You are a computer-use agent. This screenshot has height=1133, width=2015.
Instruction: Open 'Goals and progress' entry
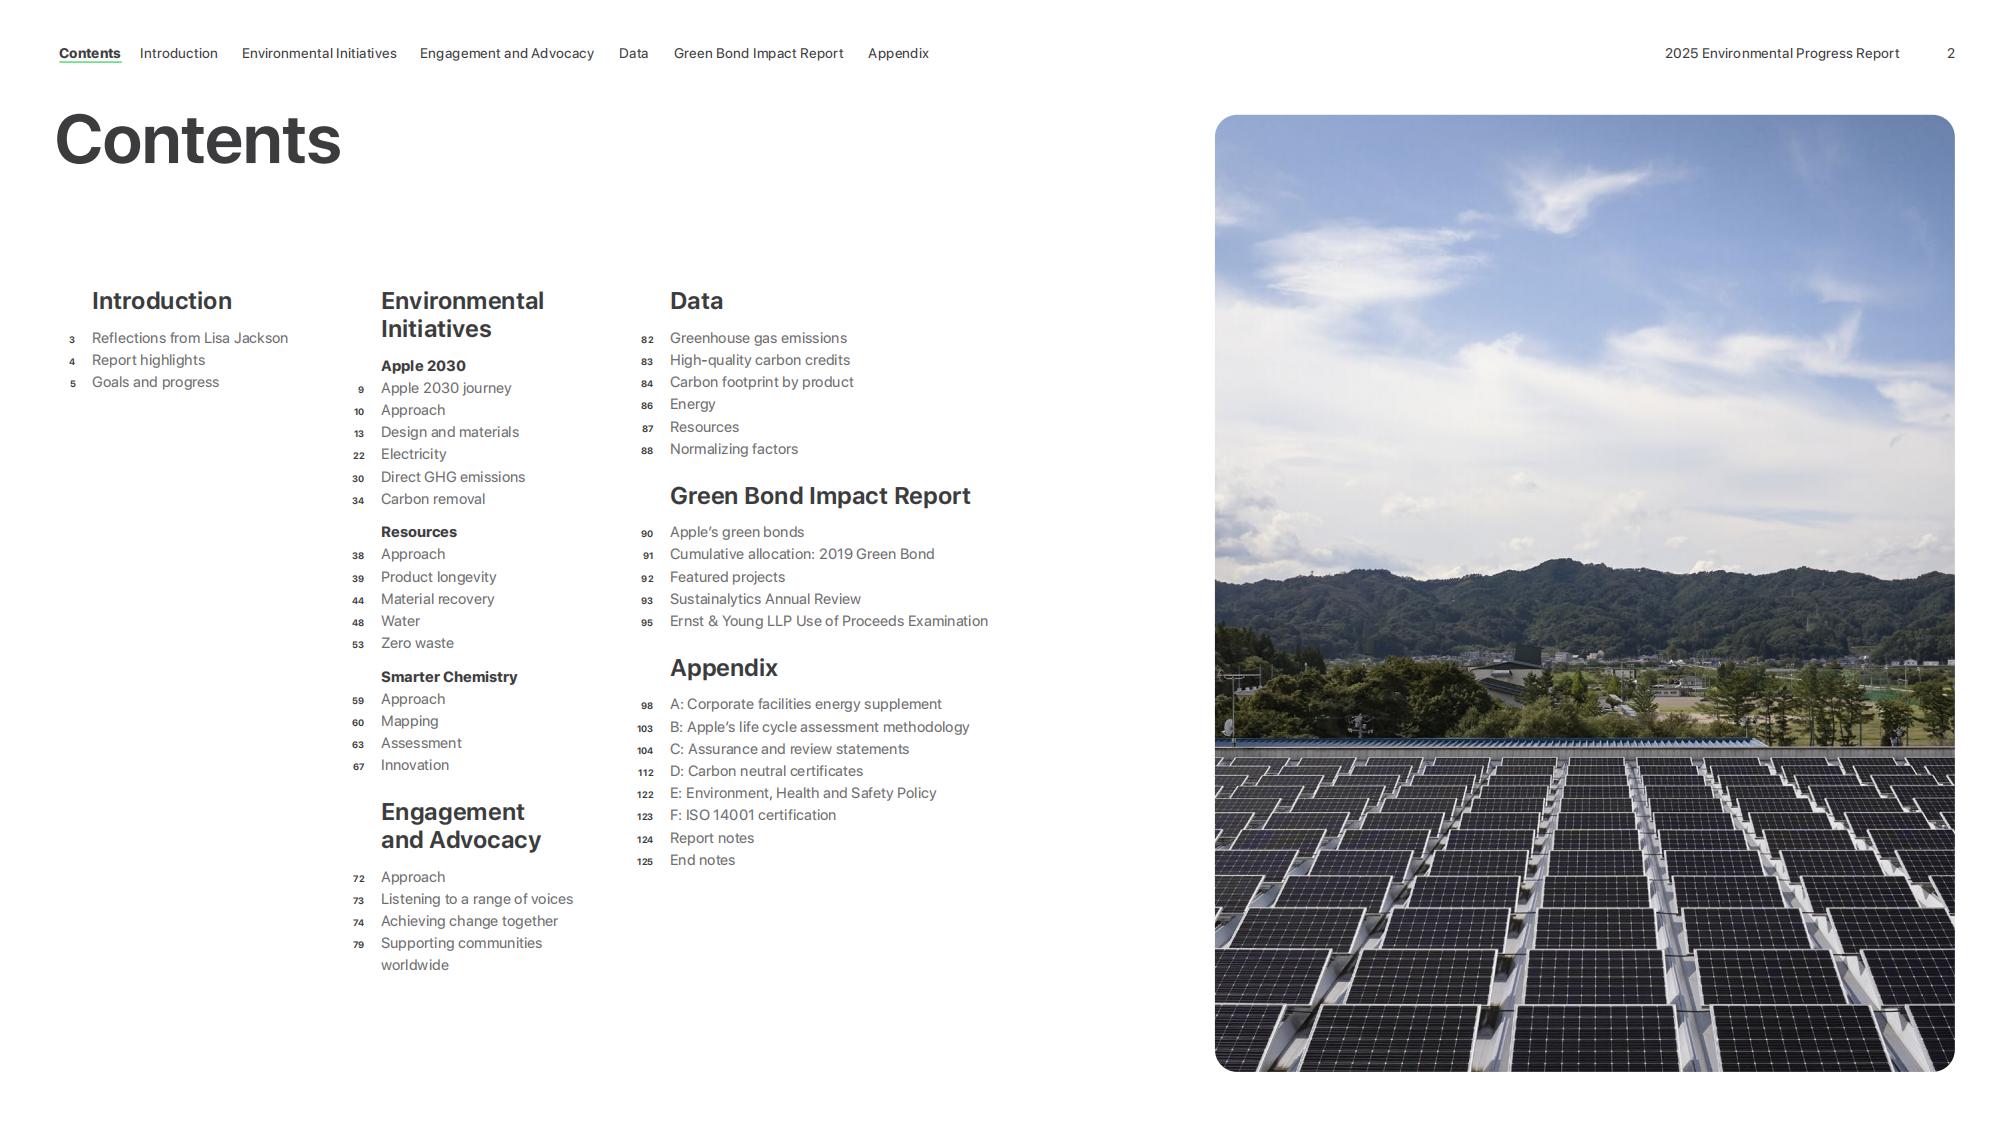coord(155,382)
